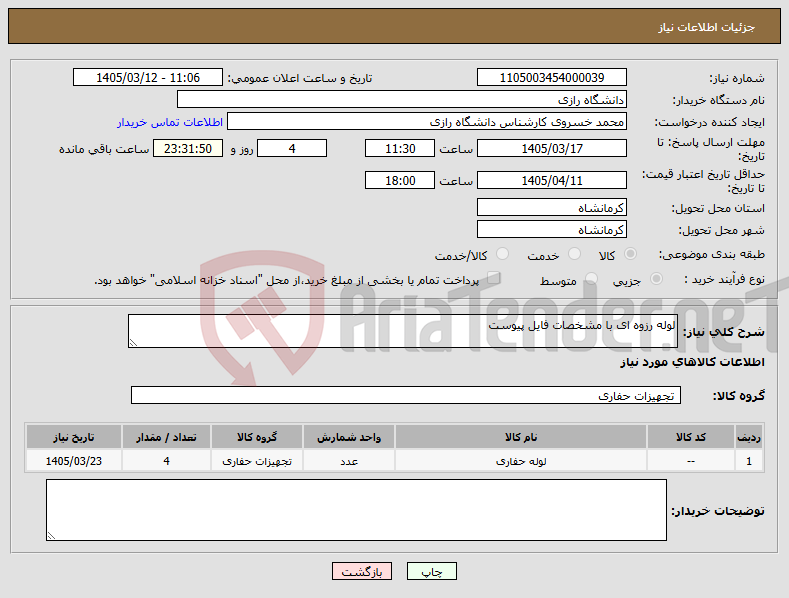
Task: Click the remaining time field 23:31:50
Action: pos(188,148)
